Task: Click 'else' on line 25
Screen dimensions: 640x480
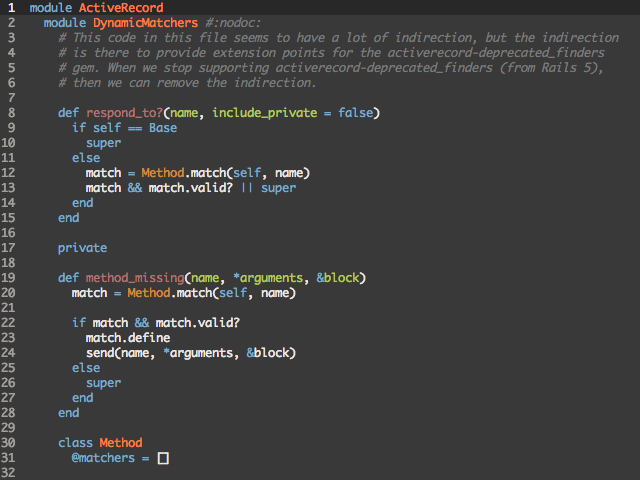Action: pos(86,368)
